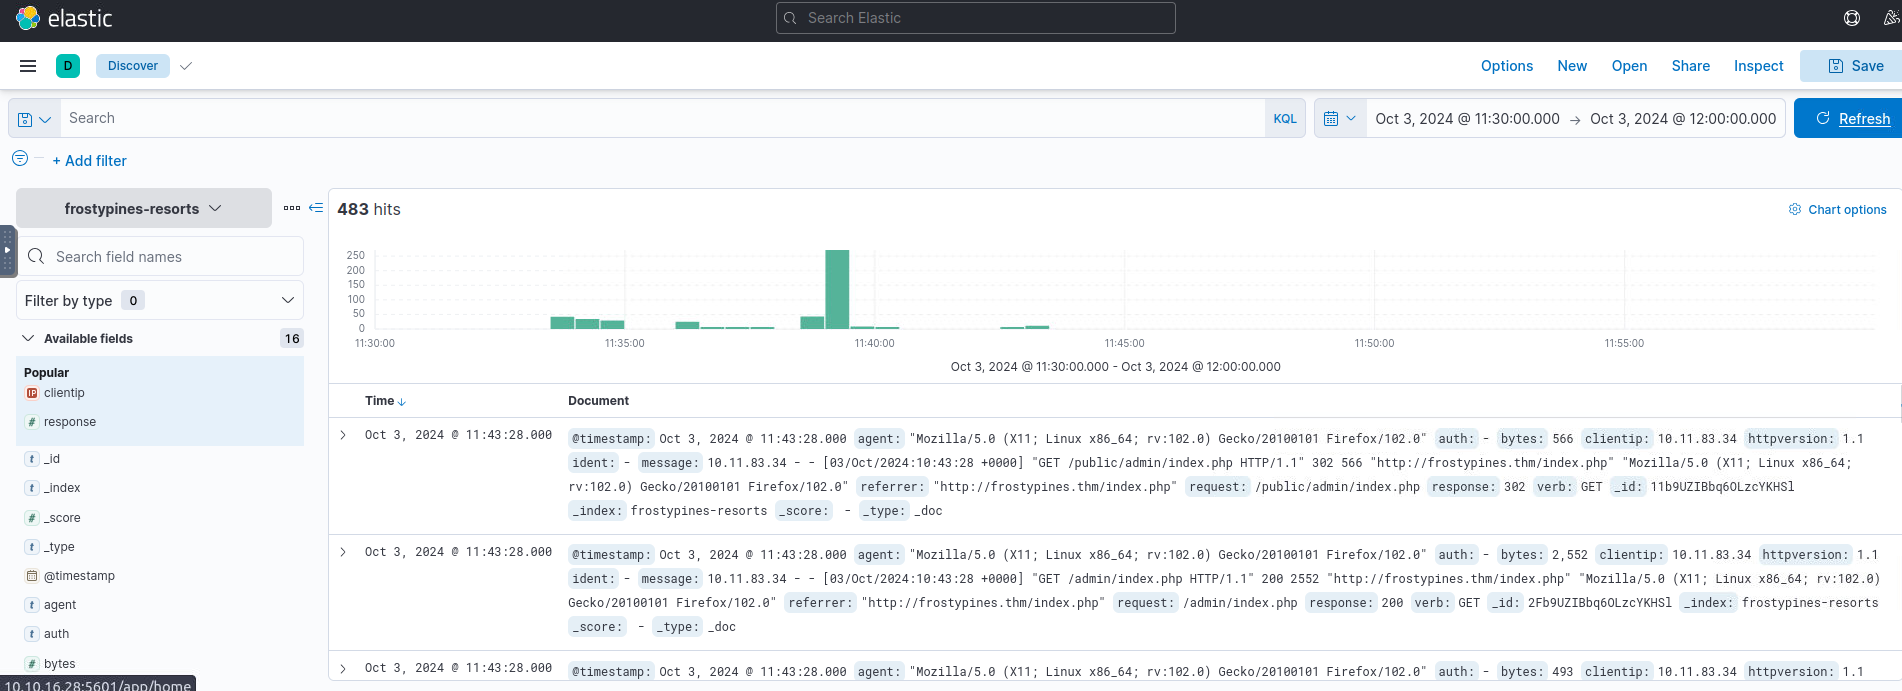
Task: Open the help menu icon
Action: 1852,18
